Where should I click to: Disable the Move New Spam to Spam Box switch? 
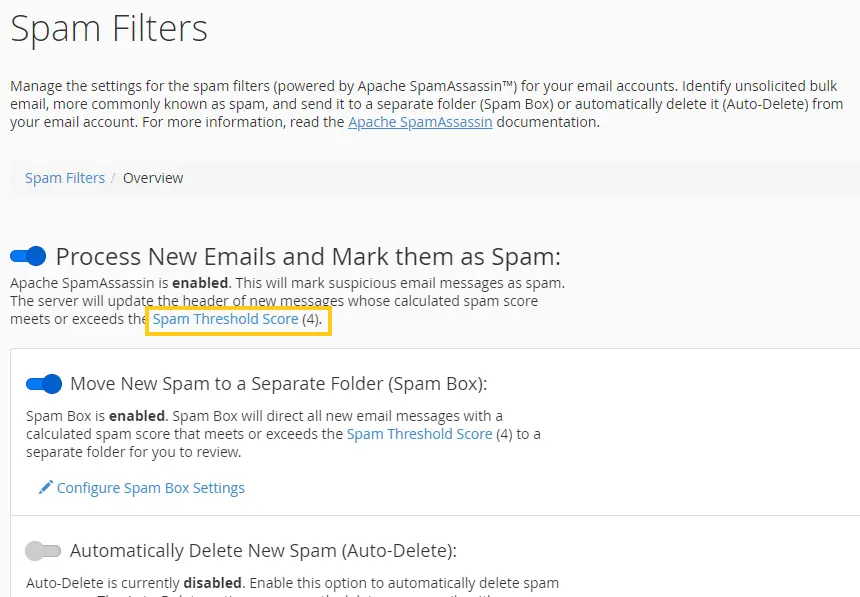click(x=44, y=384)
